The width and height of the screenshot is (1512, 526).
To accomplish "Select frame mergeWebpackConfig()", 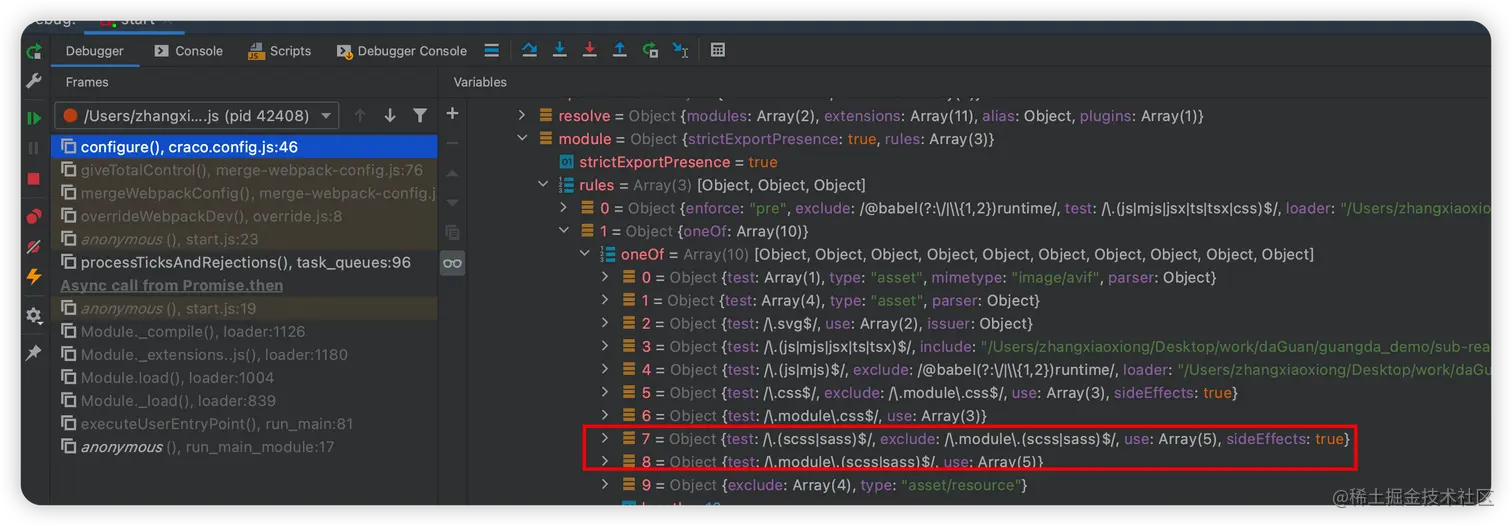I will tap(245, 193).
